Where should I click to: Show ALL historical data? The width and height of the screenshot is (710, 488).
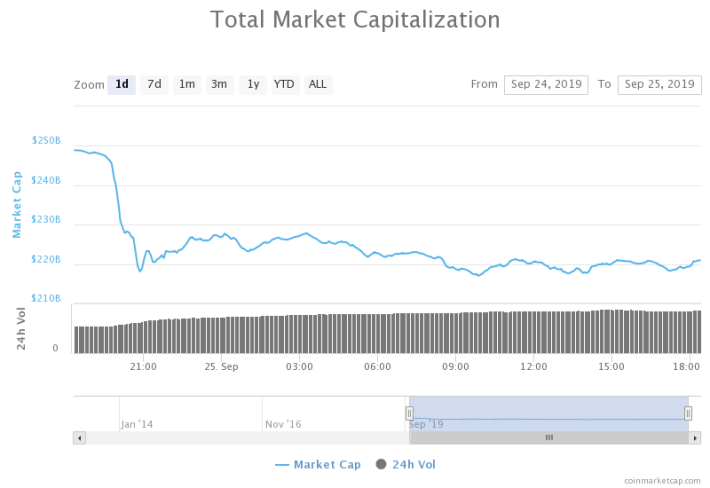pyautogui.click(x=318, y=85)
